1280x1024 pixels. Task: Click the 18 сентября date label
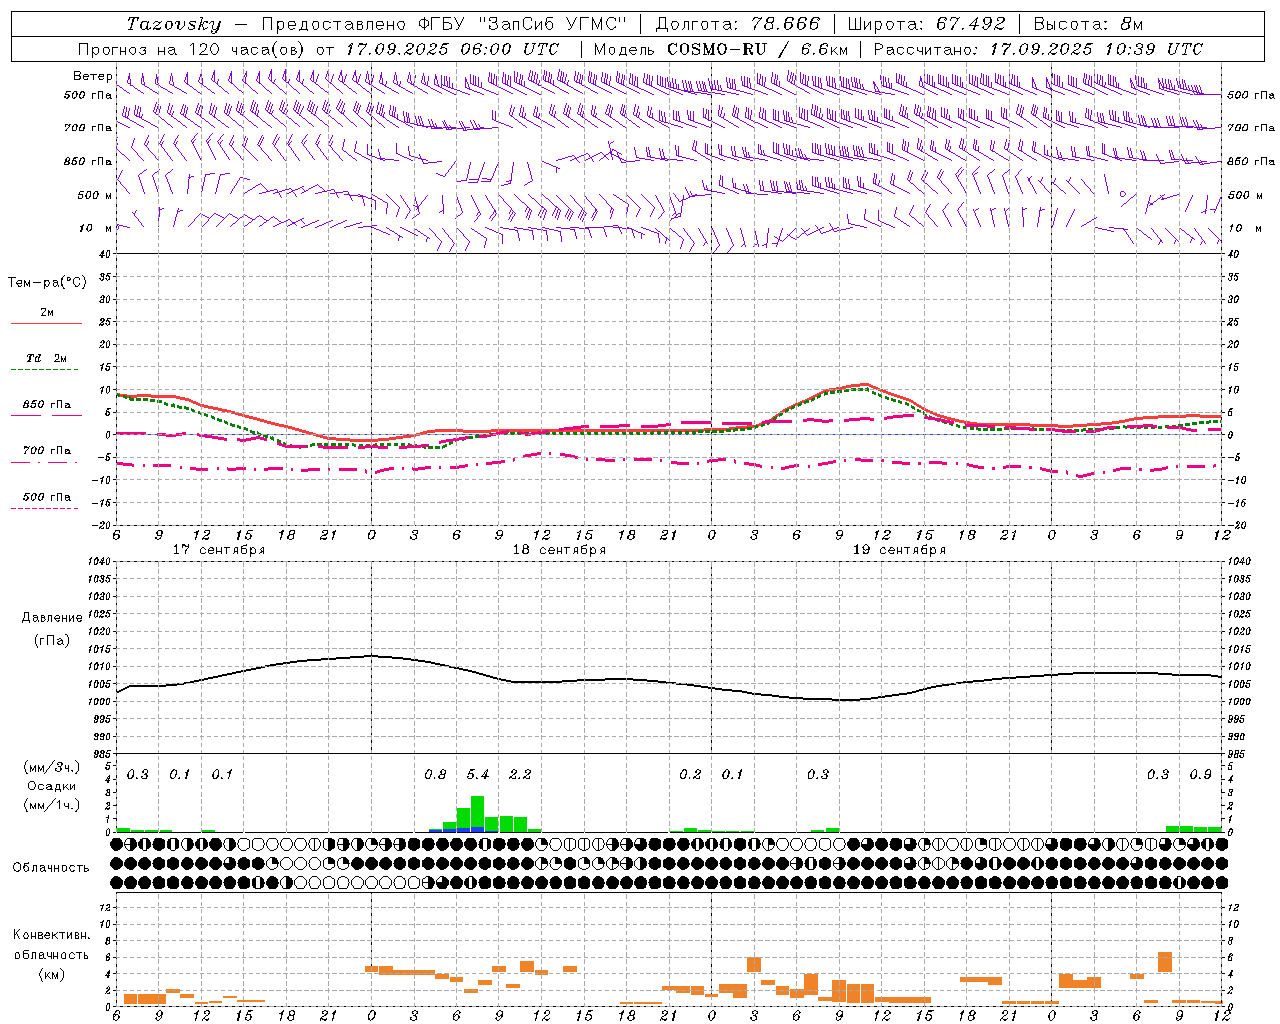[559, 550]
